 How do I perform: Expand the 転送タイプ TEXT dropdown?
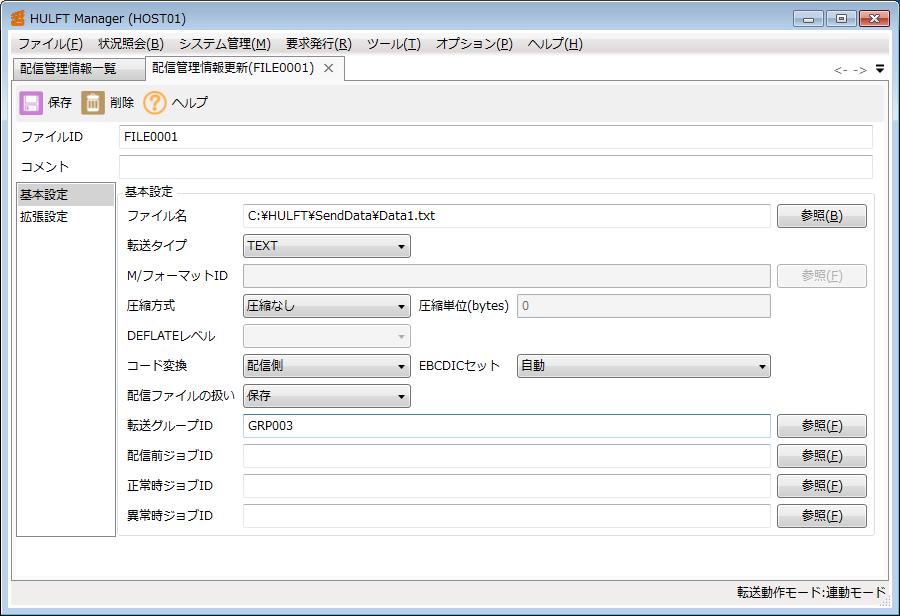[327, 246]
